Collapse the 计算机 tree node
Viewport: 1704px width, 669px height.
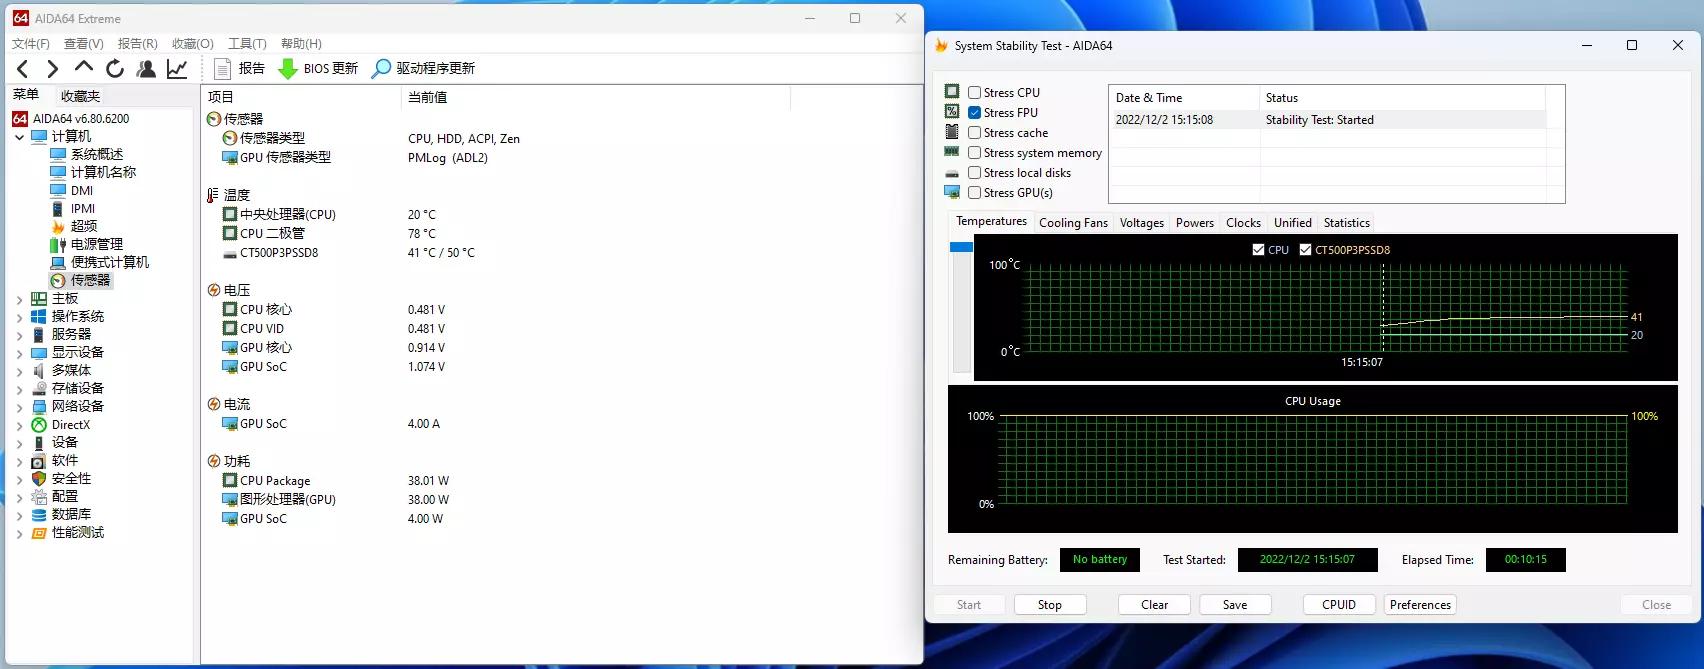click(19, 137)
